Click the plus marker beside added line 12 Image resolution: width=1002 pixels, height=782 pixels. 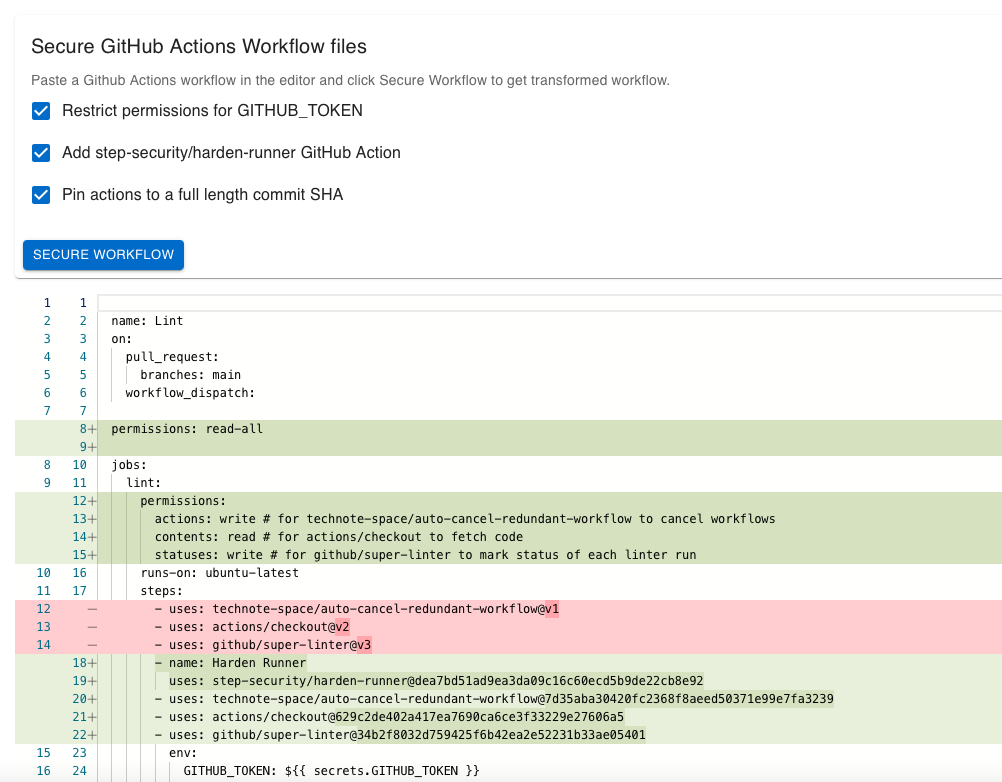[93, 501]
